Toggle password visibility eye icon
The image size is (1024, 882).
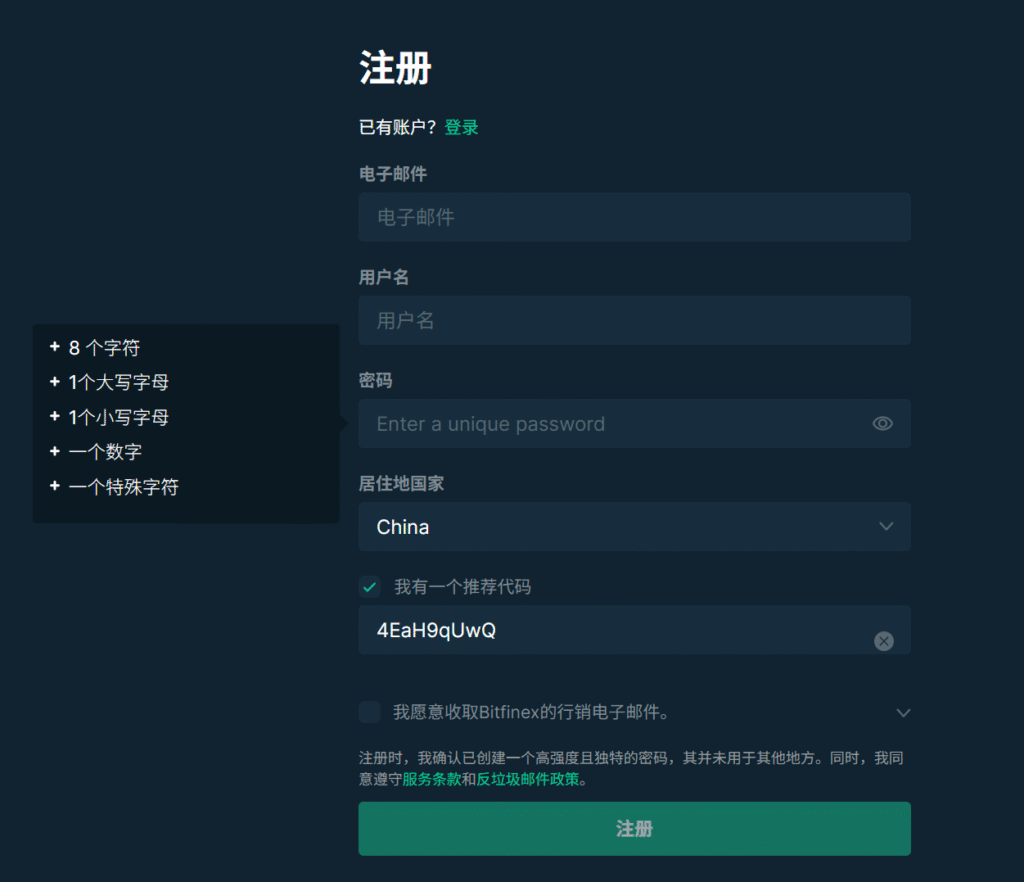[882, 424]
